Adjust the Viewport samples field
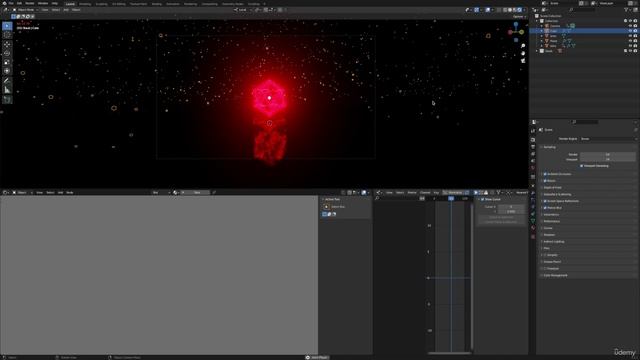The height and width of the screenshot is (360, 640). pyautogui.click(x=608, y=160)
